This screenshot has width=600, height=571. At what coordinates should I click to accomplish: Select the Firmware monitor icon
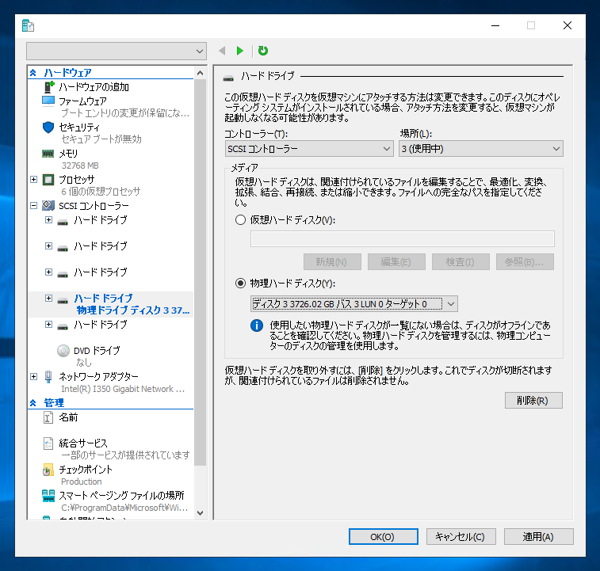point(48,101)
